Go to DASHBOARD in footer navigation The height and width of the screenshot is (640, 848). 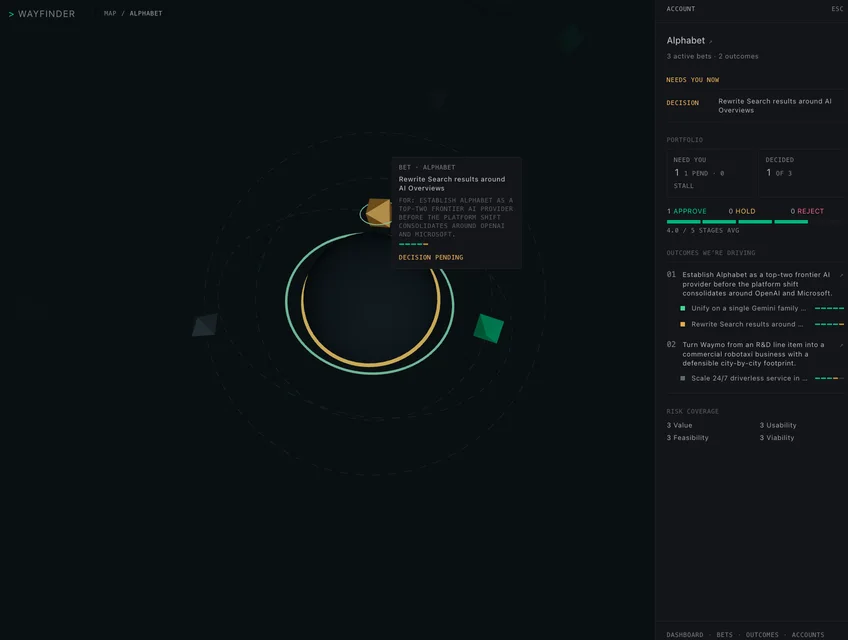pos(685,635)
